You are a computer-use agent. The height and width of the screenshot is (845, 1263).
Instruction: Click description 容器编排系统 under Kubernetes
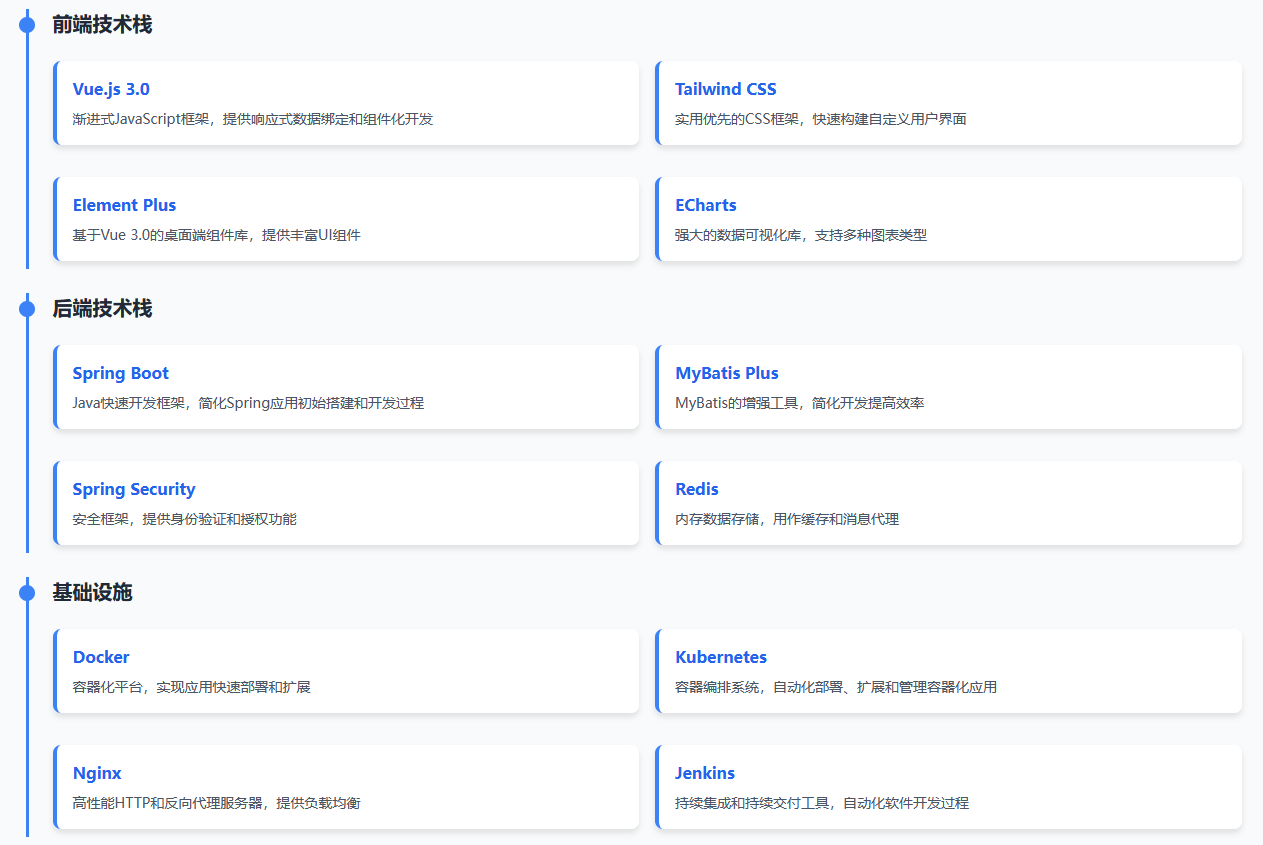point(836,687)
